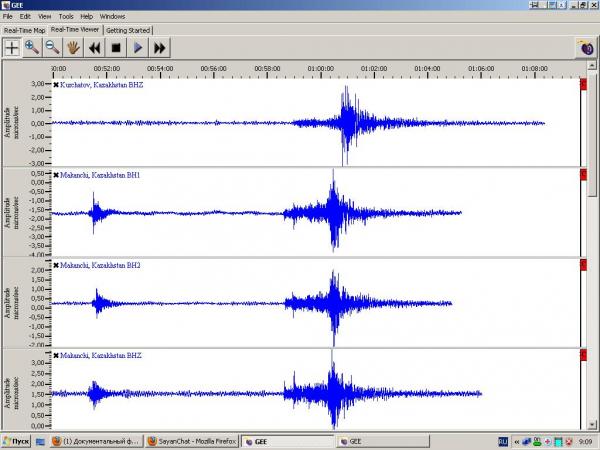Click the red marker on Kurchatov BHZ panel
The image size is (600, 450).
tap(584, 85)
